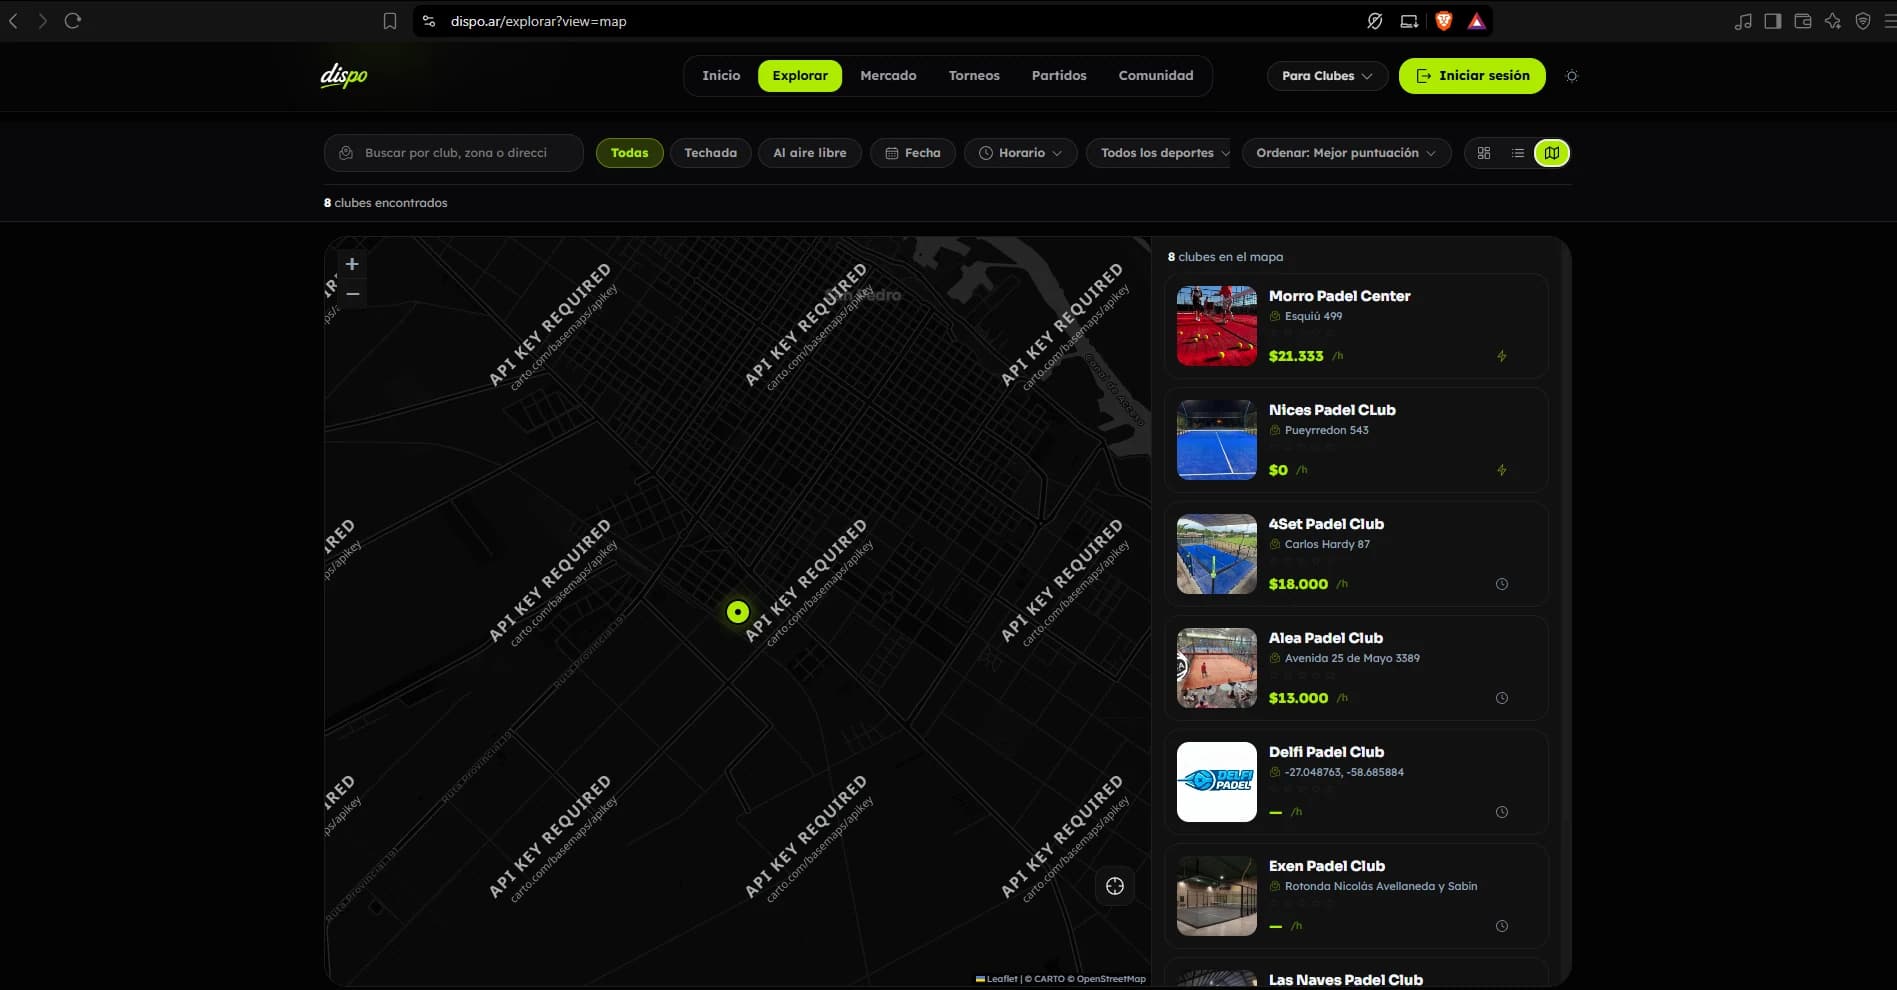Image resolution: width=1897 pixels, height=990 pixels.
Task: Open the Explorar tab
Action: tap(800, 76)
